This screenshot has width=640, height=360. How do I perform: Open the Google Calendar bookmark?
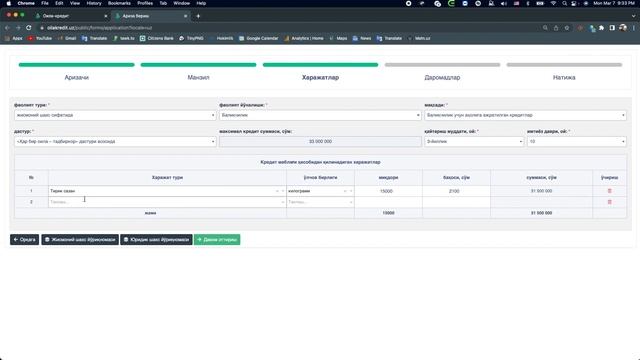click(258, 38)
